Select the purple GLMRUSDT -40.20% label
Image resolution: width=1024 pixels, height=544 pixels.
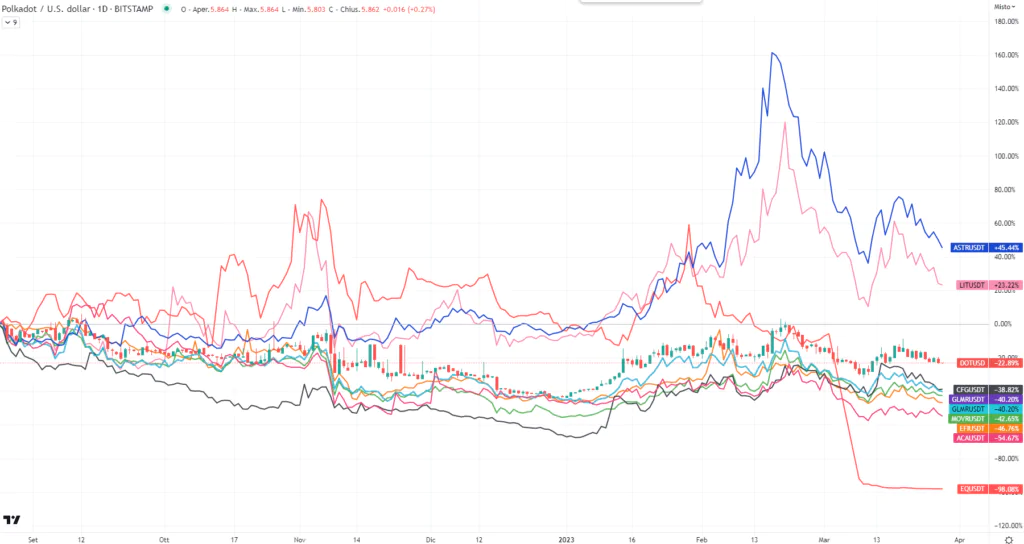tap(985, 399)
